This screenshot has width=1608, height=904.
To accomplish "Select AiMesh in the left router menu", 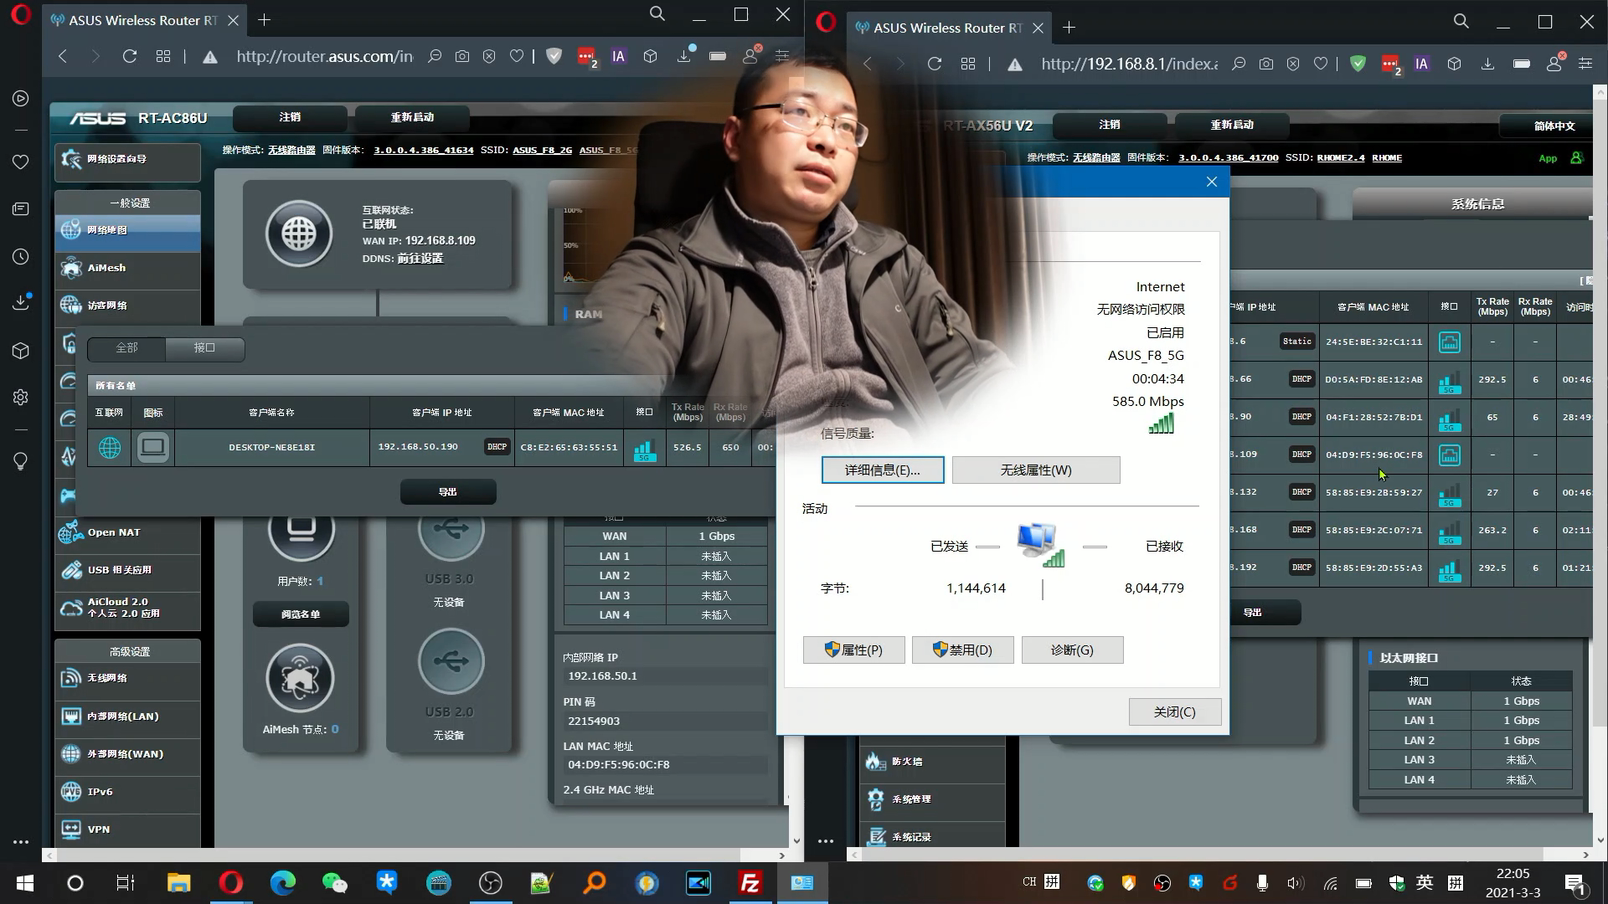I will [x=127, y=268].
